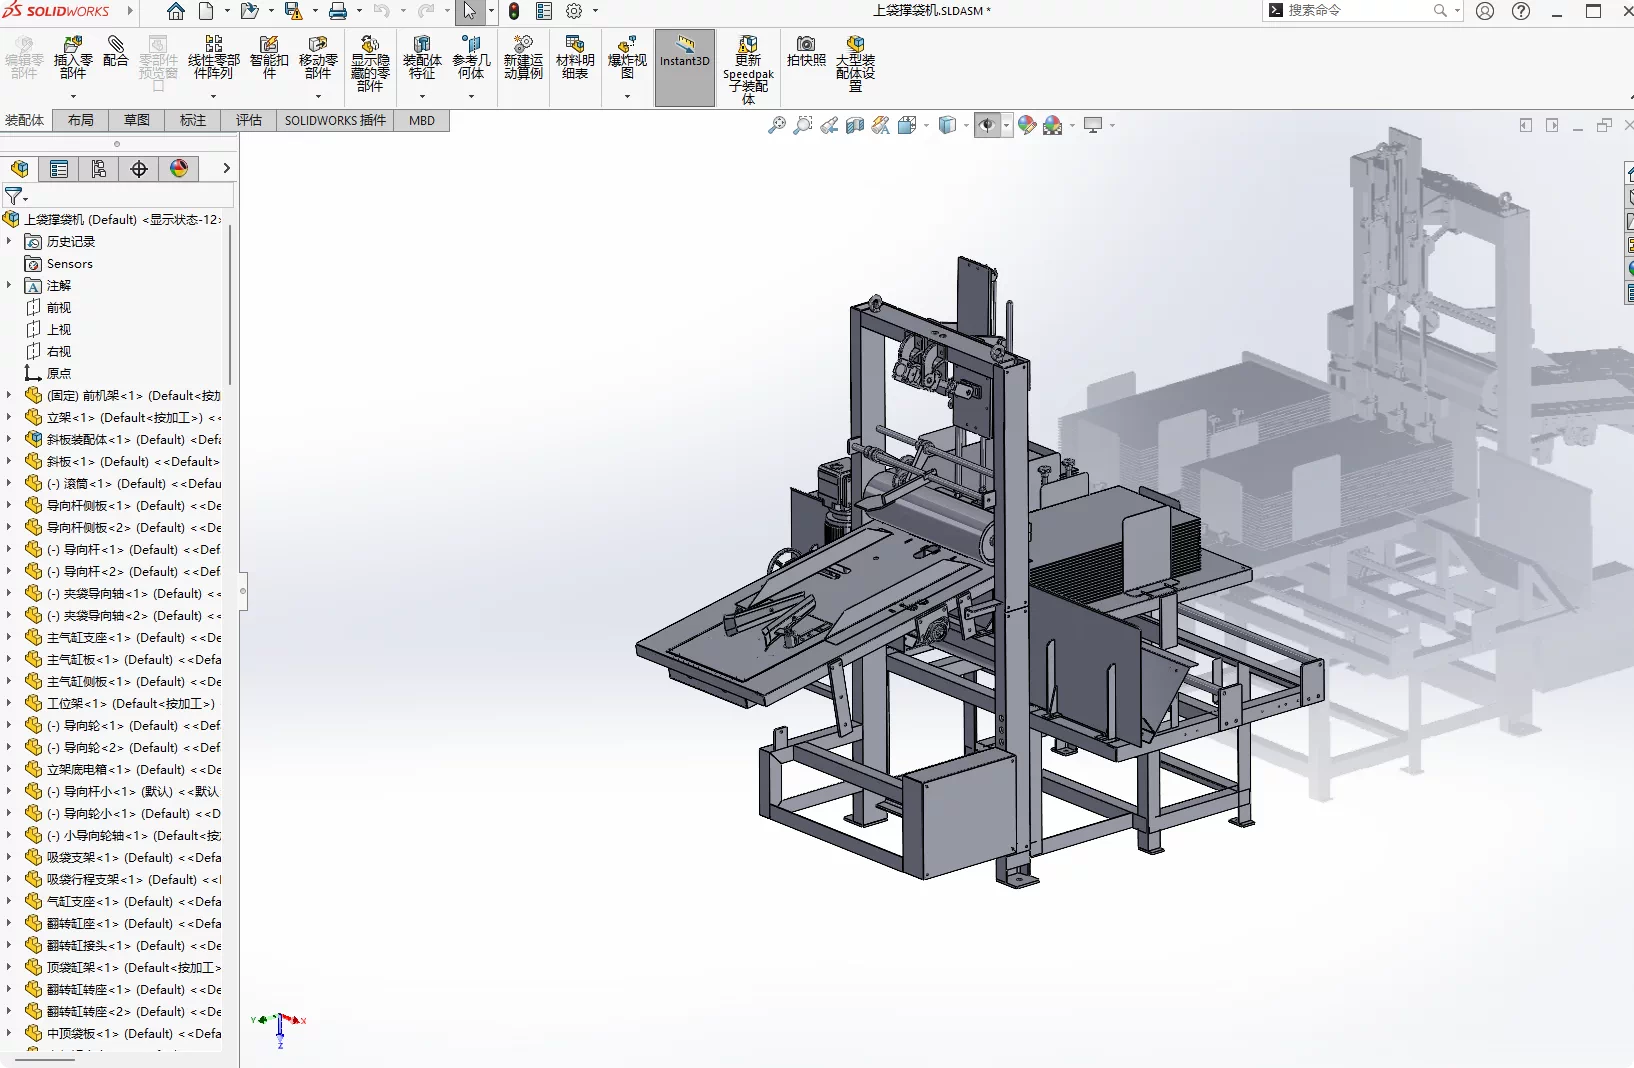Click the Home icon in the top toolbar
1634x1068 pixels.
[x=176, y=11]
